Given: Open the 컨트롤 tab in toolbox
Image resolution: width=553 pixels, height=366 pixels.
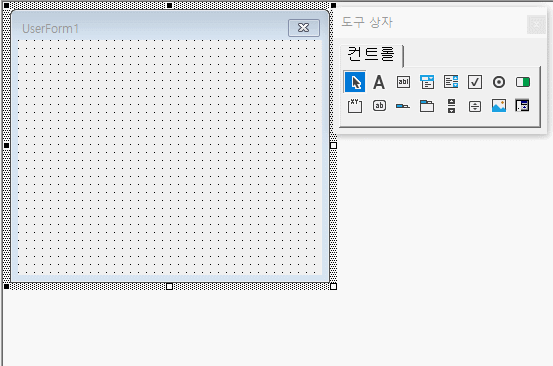Looking at the screenshot, I should (x=371, y=55).
